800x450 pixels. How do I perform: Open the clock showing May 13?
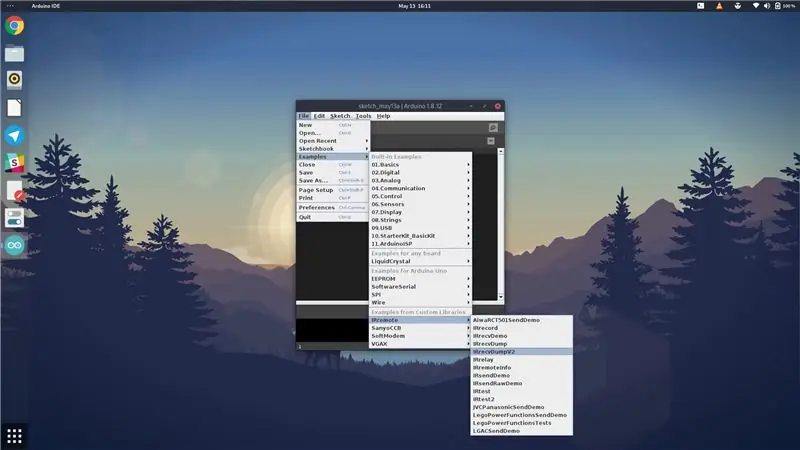414,6
